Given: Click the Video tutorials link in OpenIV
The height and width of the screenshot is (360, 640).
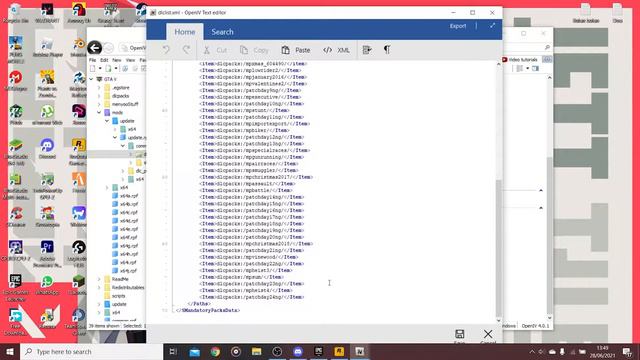Looking at the screenshot, I should point(520,60).
